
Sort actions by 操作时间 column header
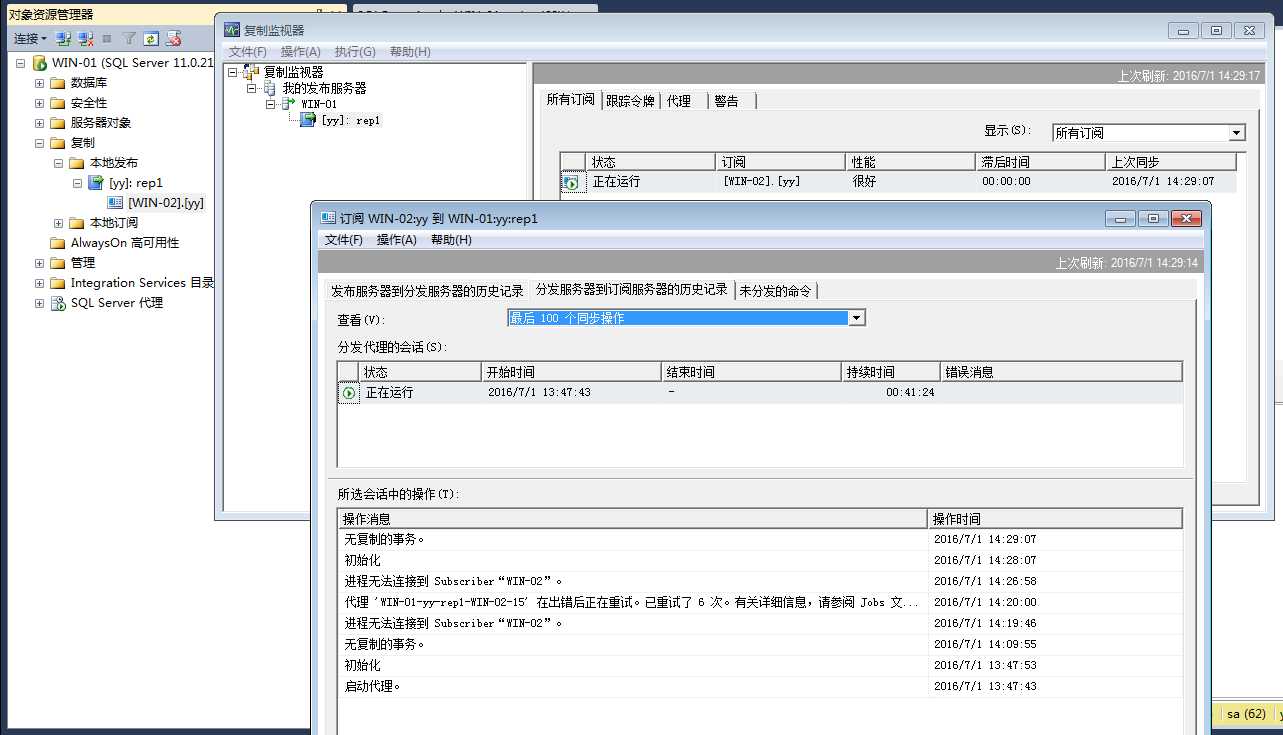1055,519
